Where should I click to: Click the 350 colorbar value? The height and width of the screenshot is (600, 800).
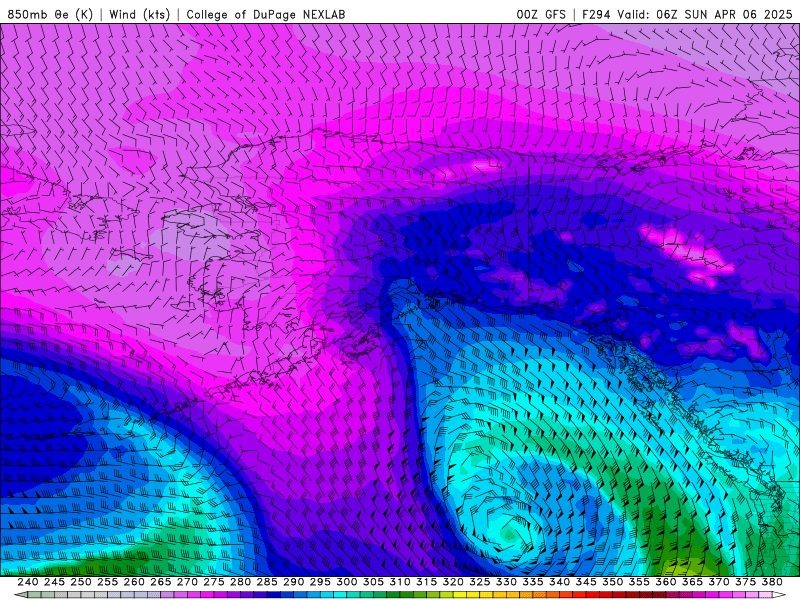click(x=612, y=582)
